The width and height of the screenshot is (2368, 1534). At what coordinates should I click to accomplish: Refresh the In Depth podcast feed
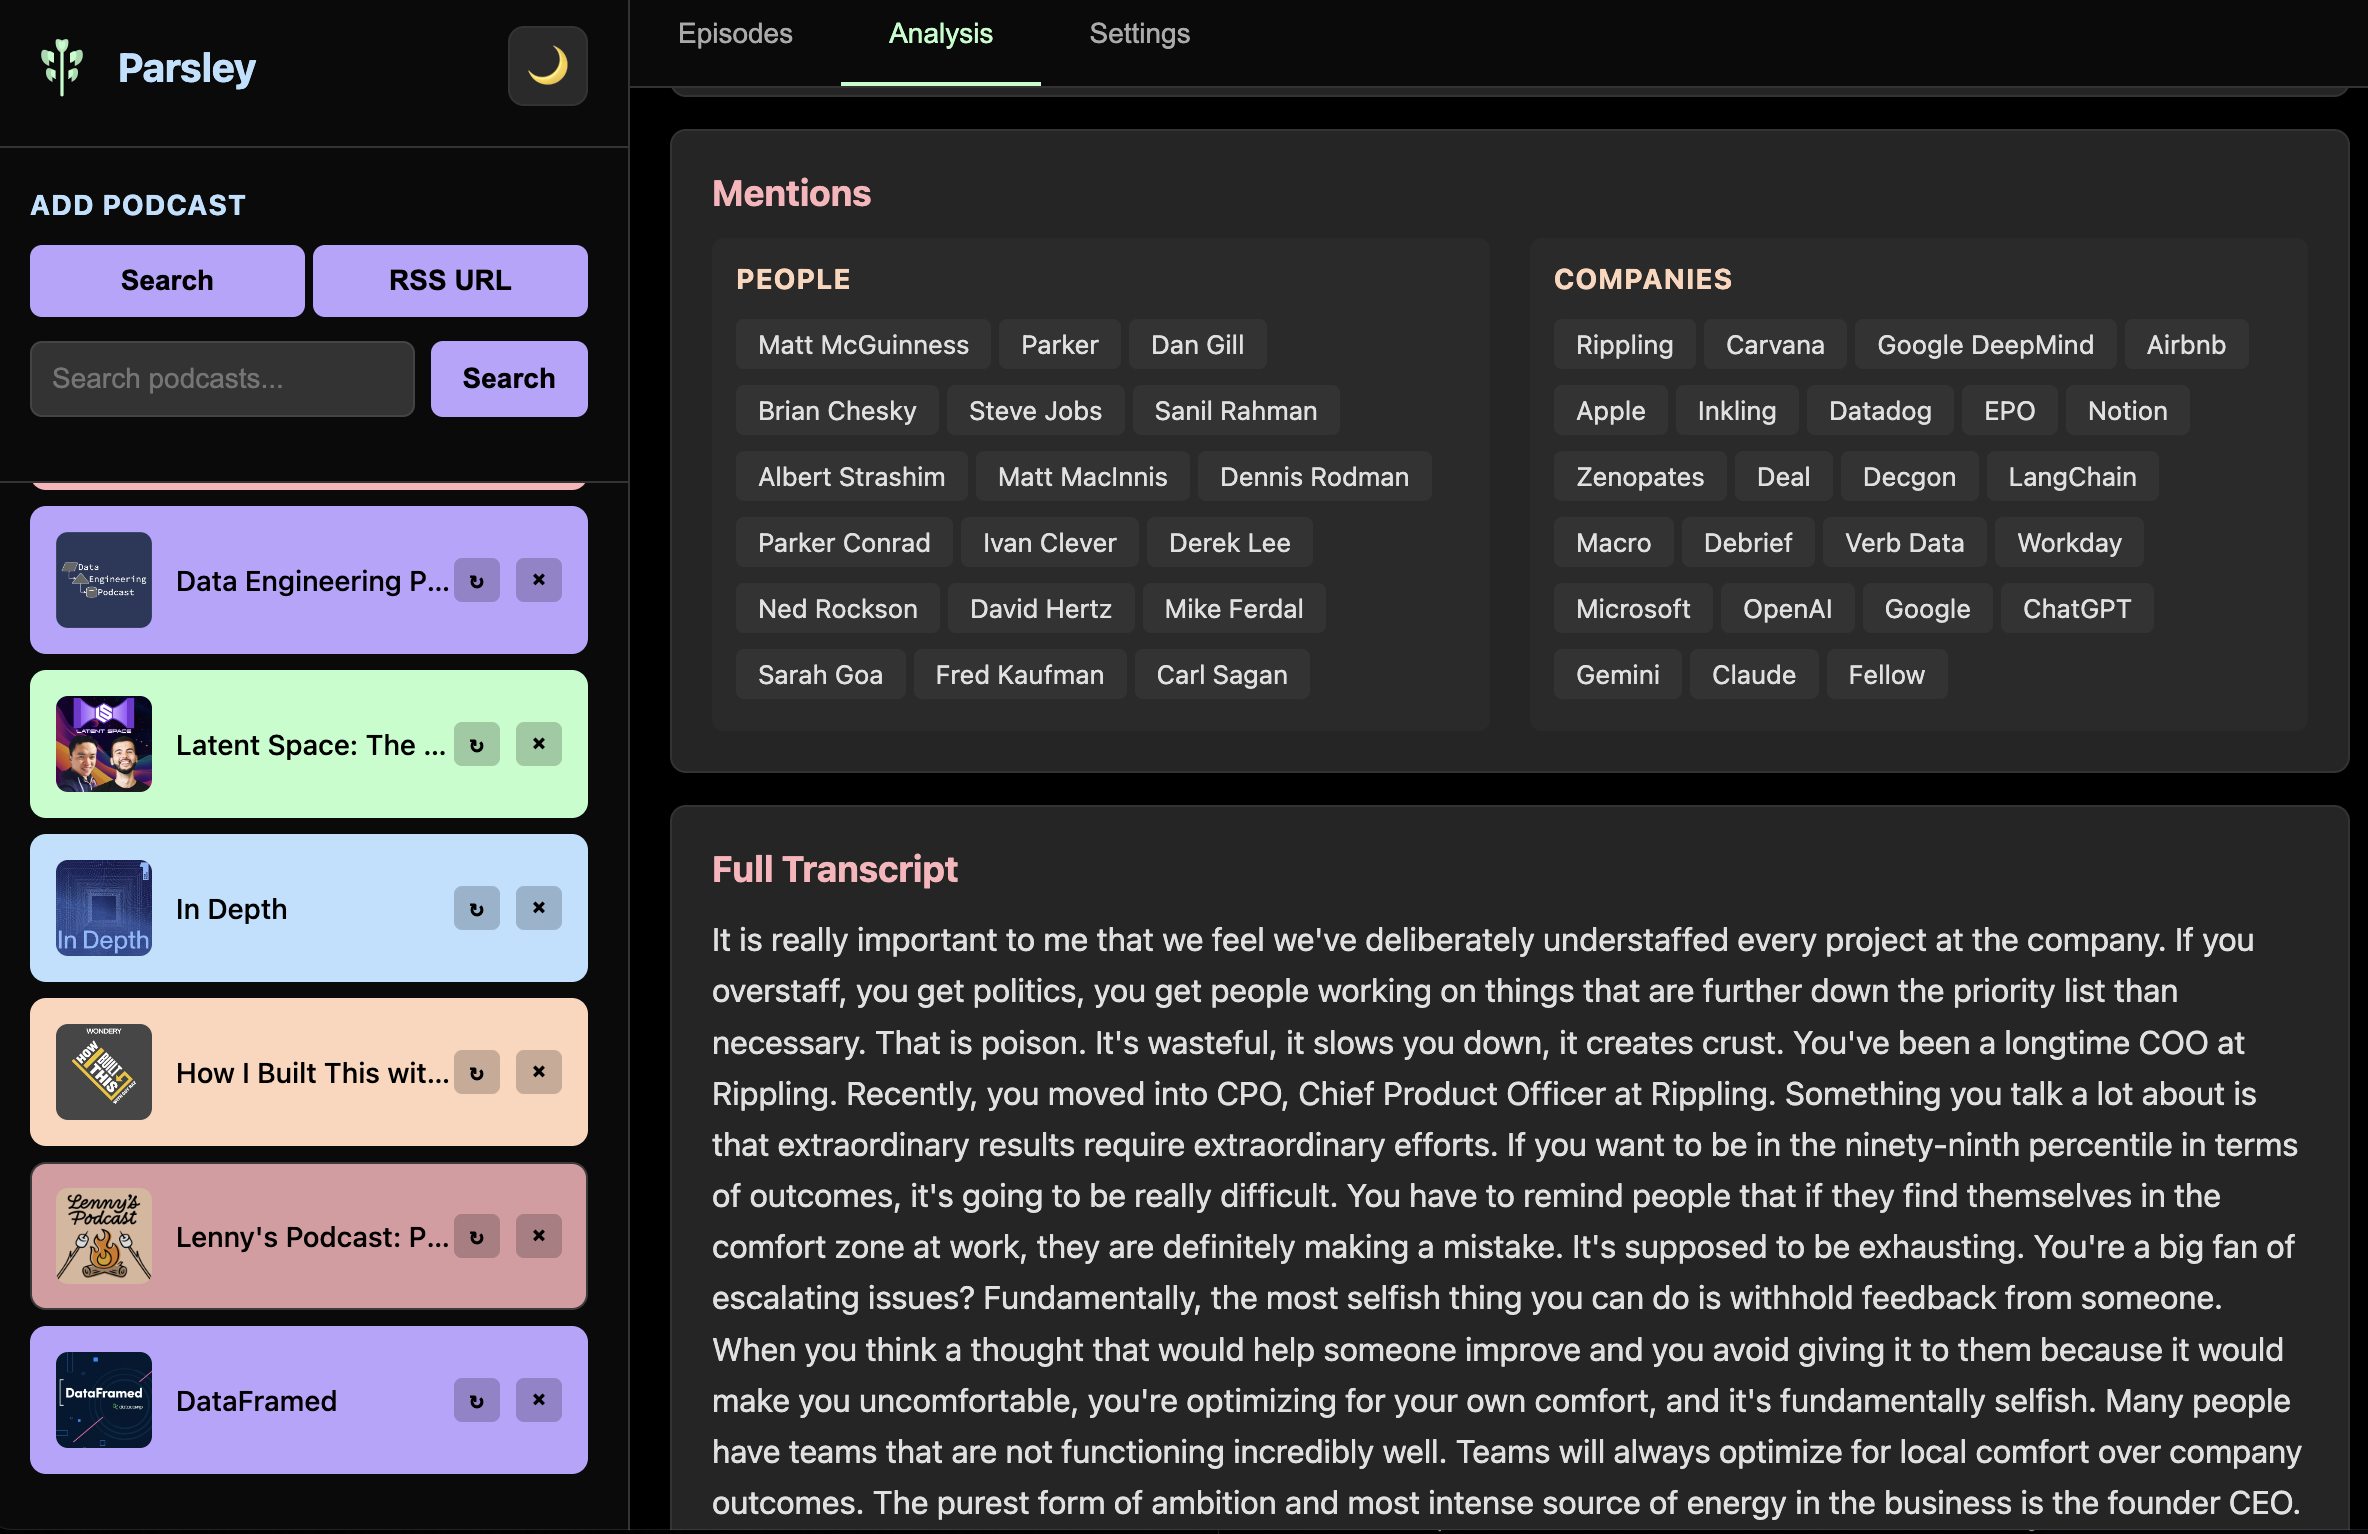[477, 908]
